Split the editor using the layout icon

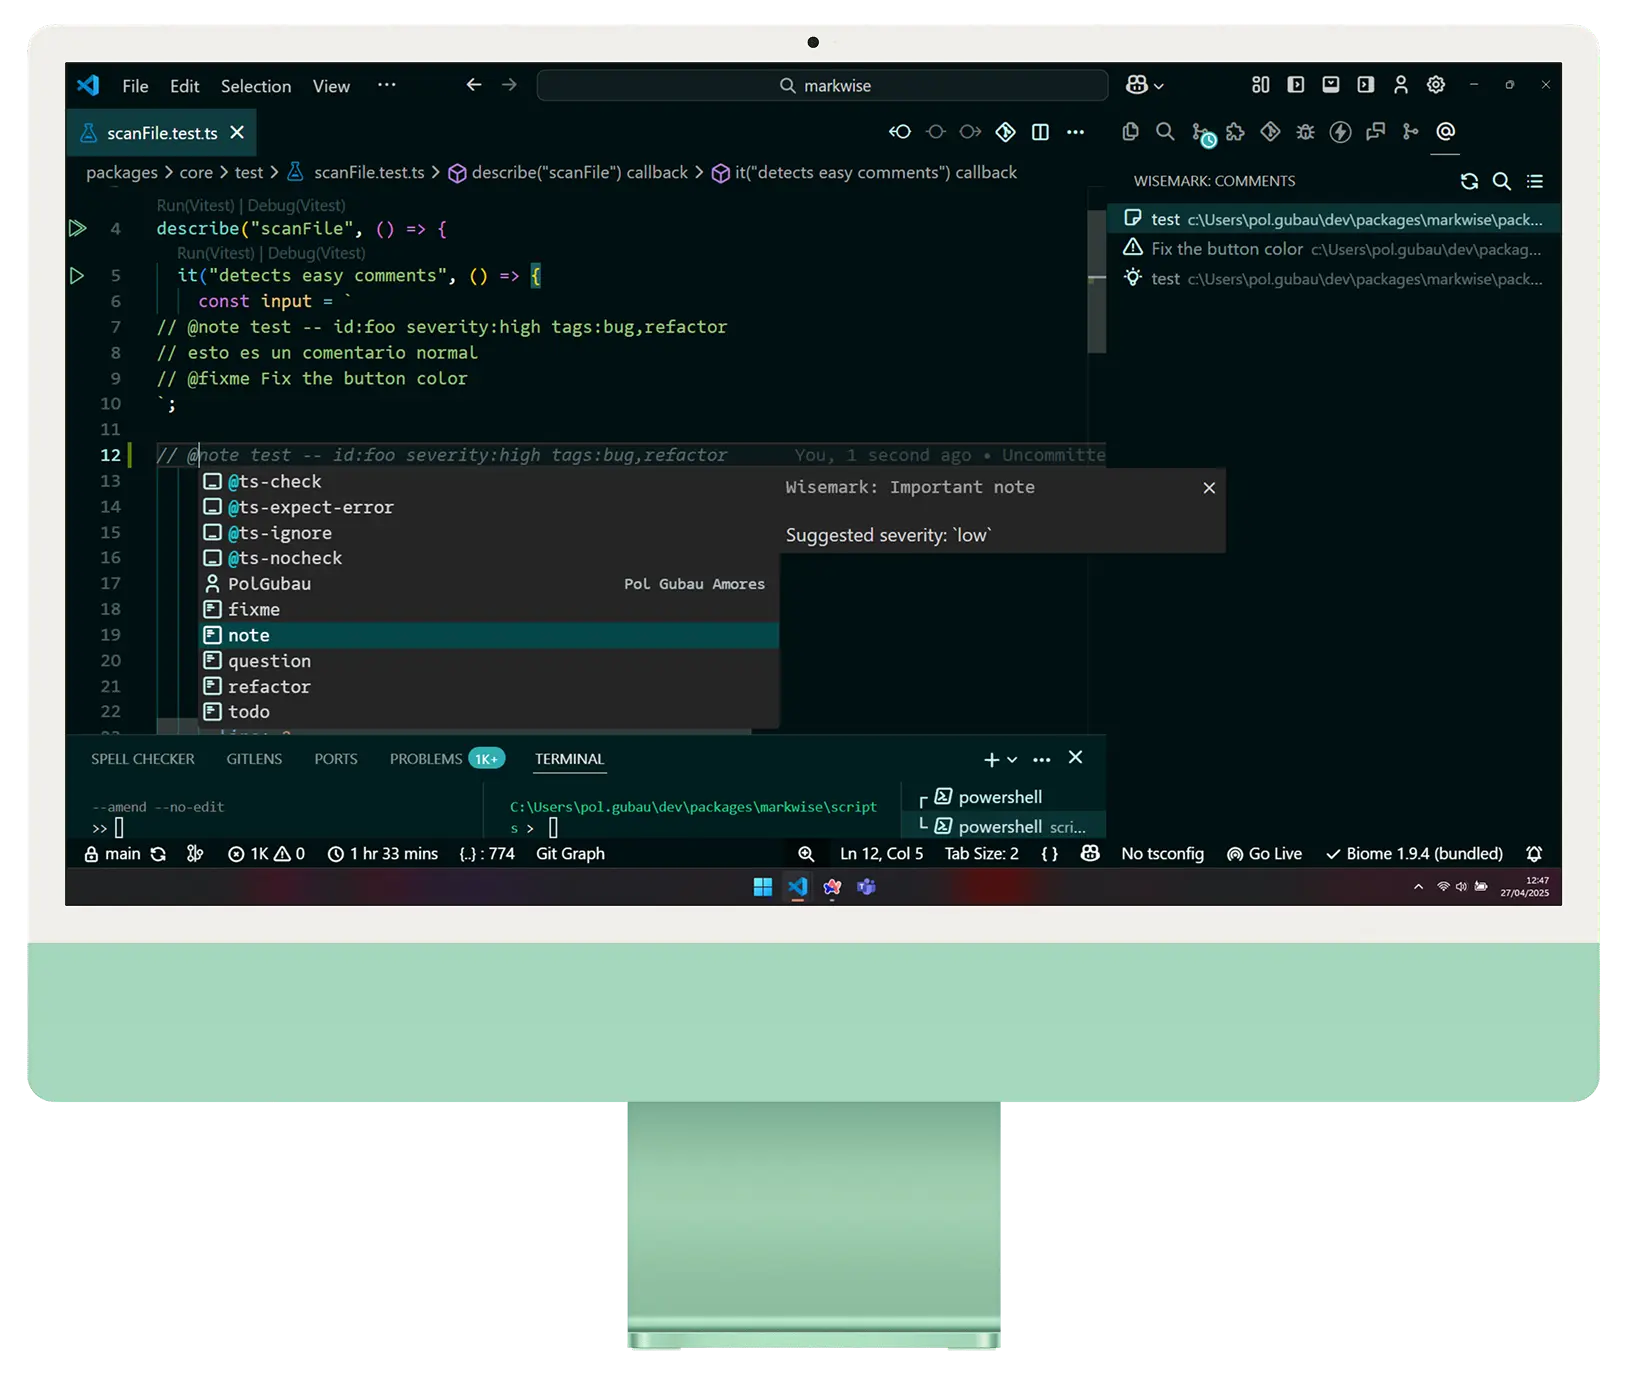[1040, 131]
